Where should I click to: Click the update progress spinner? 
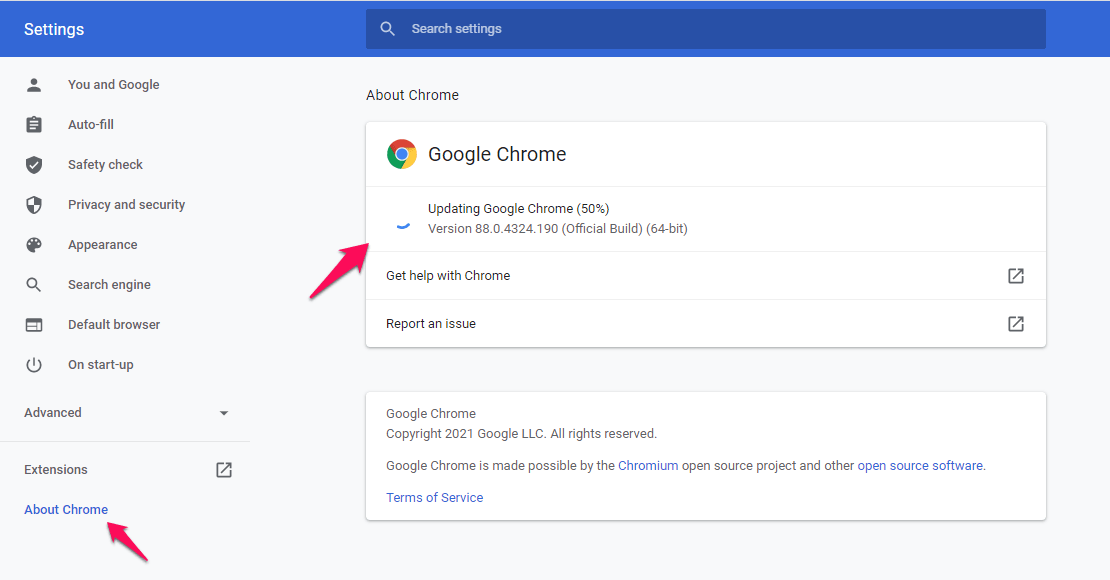403,226
